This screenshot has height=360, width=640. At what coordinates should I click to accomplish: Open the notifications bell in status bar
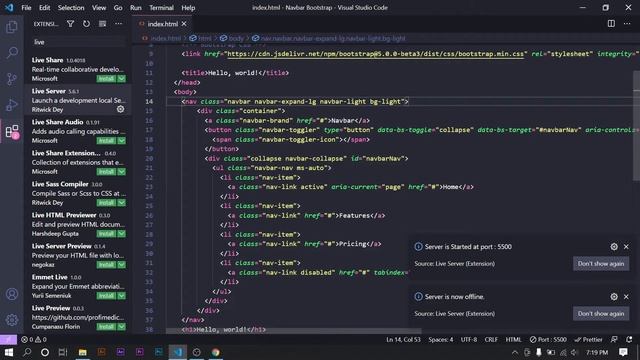tap(629, 340)
